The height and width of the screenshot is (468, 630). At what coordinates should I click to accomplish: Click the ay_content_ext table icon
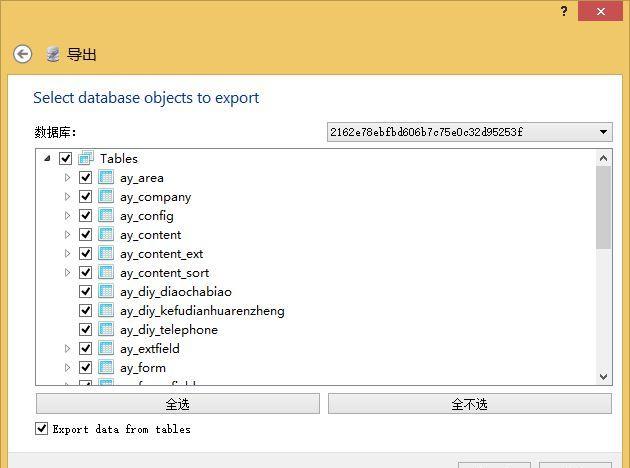(x=106, y=254)
